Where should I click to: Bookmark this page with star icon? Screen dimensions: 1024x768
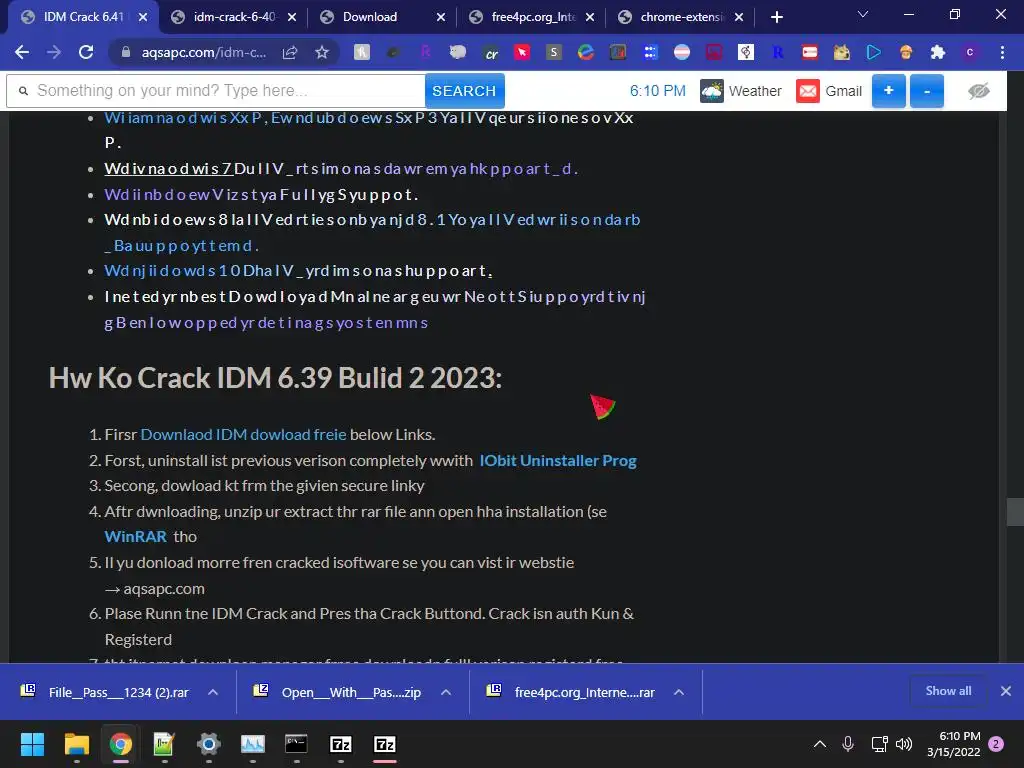(x=321, y=52)
